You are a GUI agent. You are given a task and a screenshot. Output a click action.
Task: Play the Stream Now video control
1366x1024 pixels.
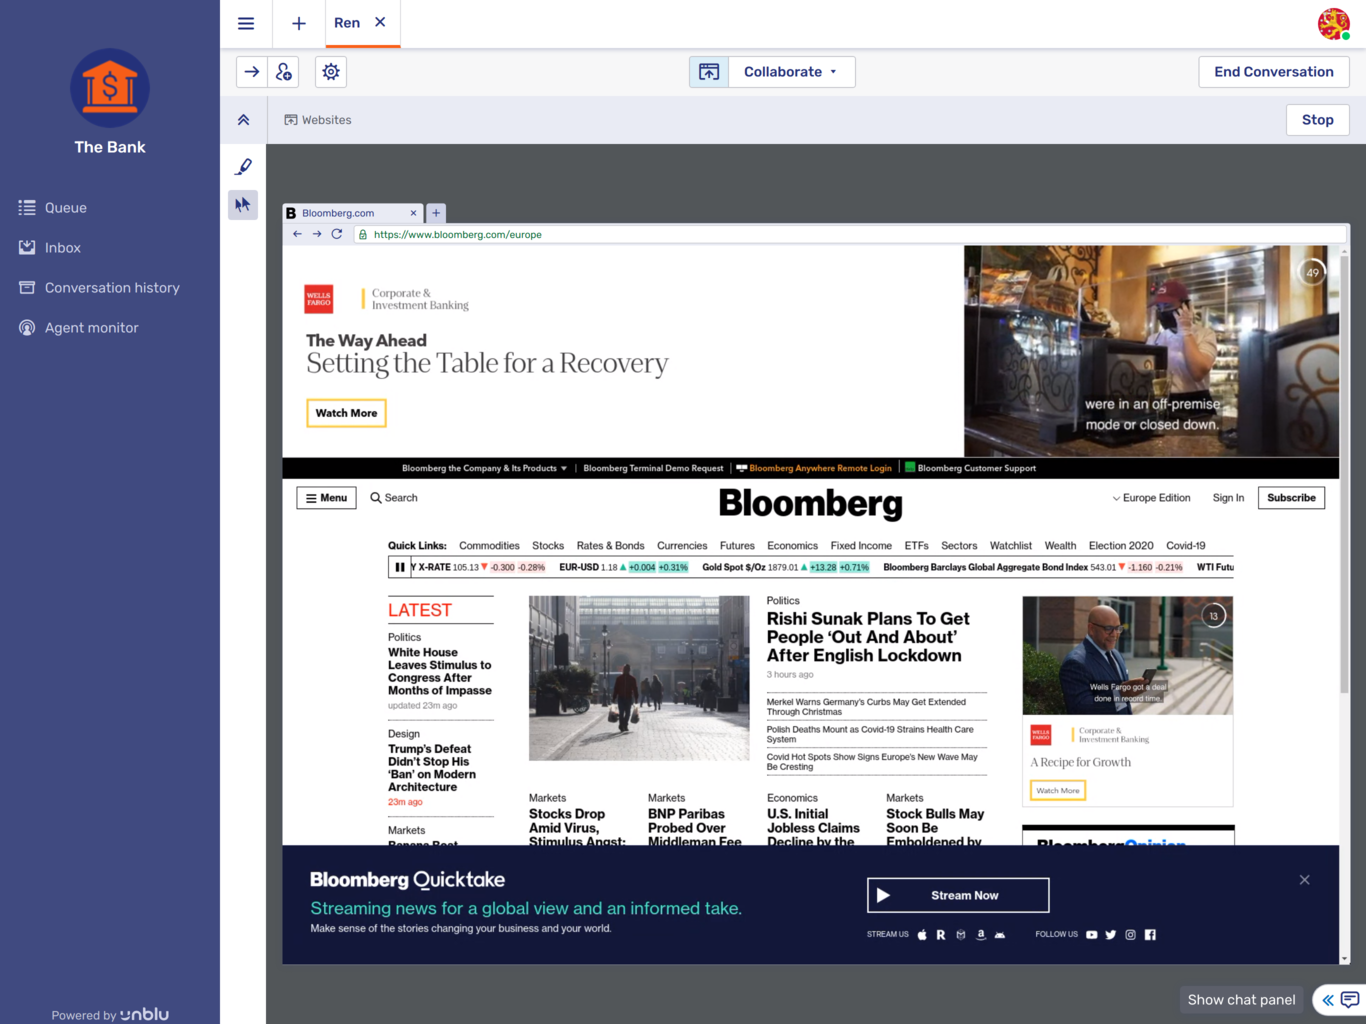[956, 894]
